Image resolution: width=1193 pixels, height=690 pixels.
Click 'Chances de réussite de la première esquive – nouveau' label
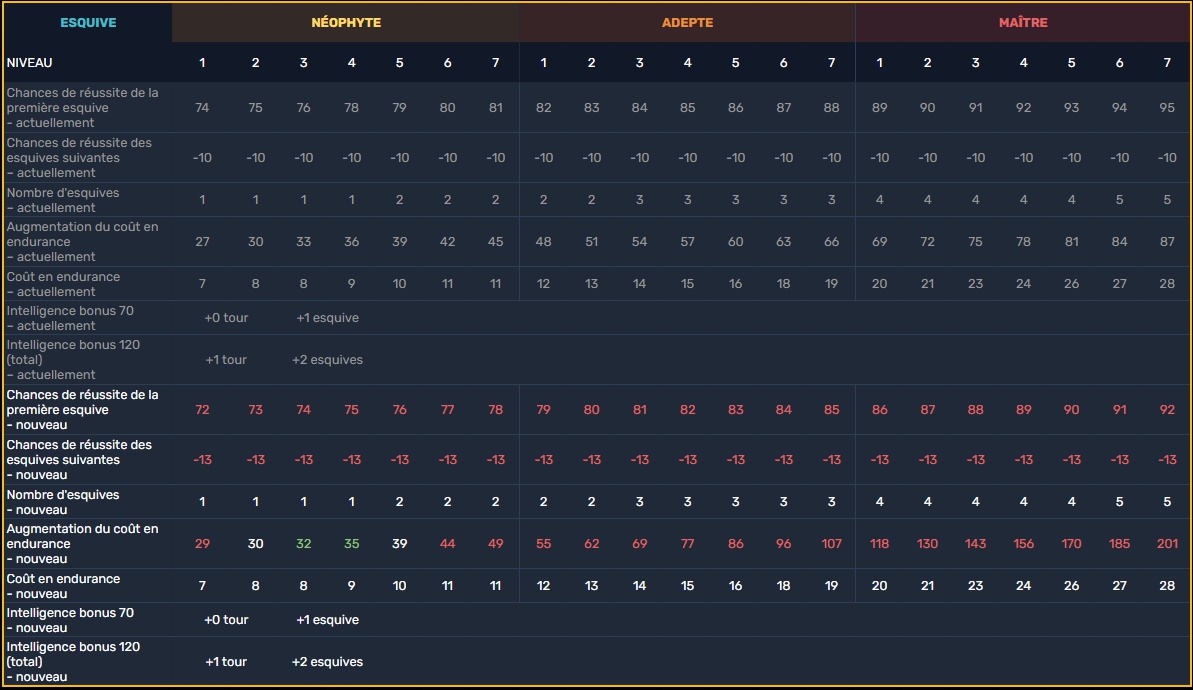point(82,409)
